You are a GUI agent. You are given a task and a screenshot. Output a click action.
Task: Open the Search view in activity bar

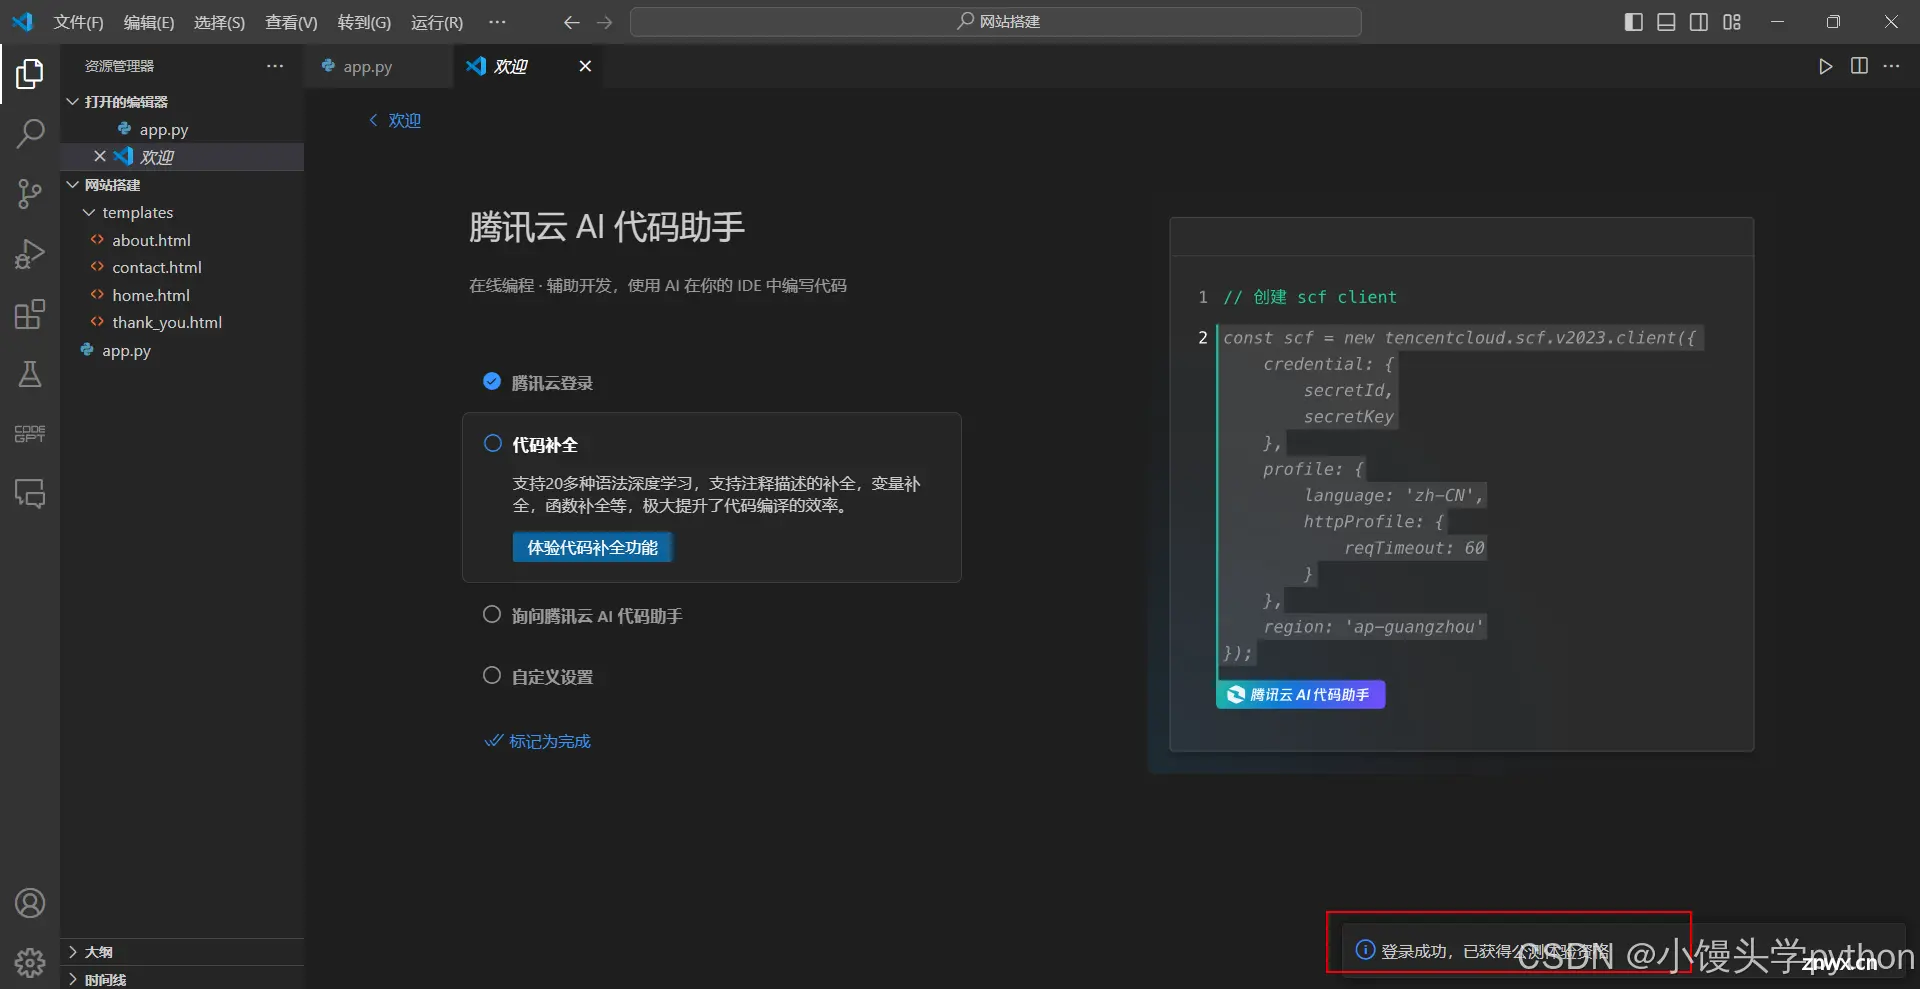click(30, 133)
